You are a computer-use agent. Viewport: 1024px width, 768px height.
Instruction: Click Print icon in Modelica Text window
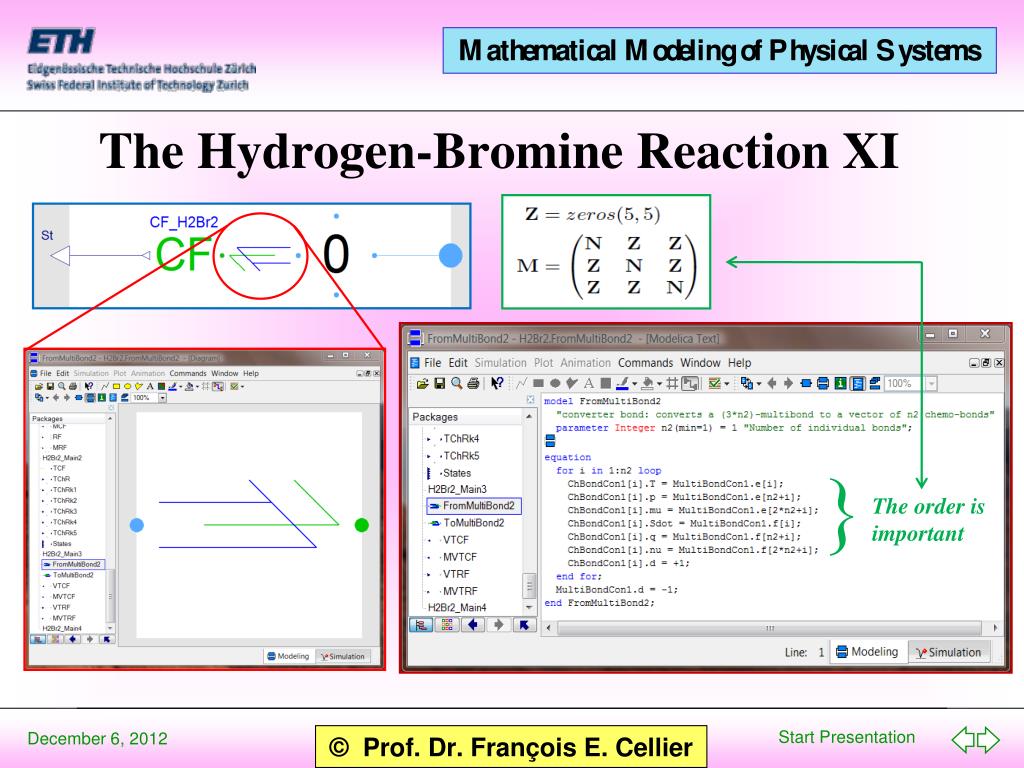(473, 383)
